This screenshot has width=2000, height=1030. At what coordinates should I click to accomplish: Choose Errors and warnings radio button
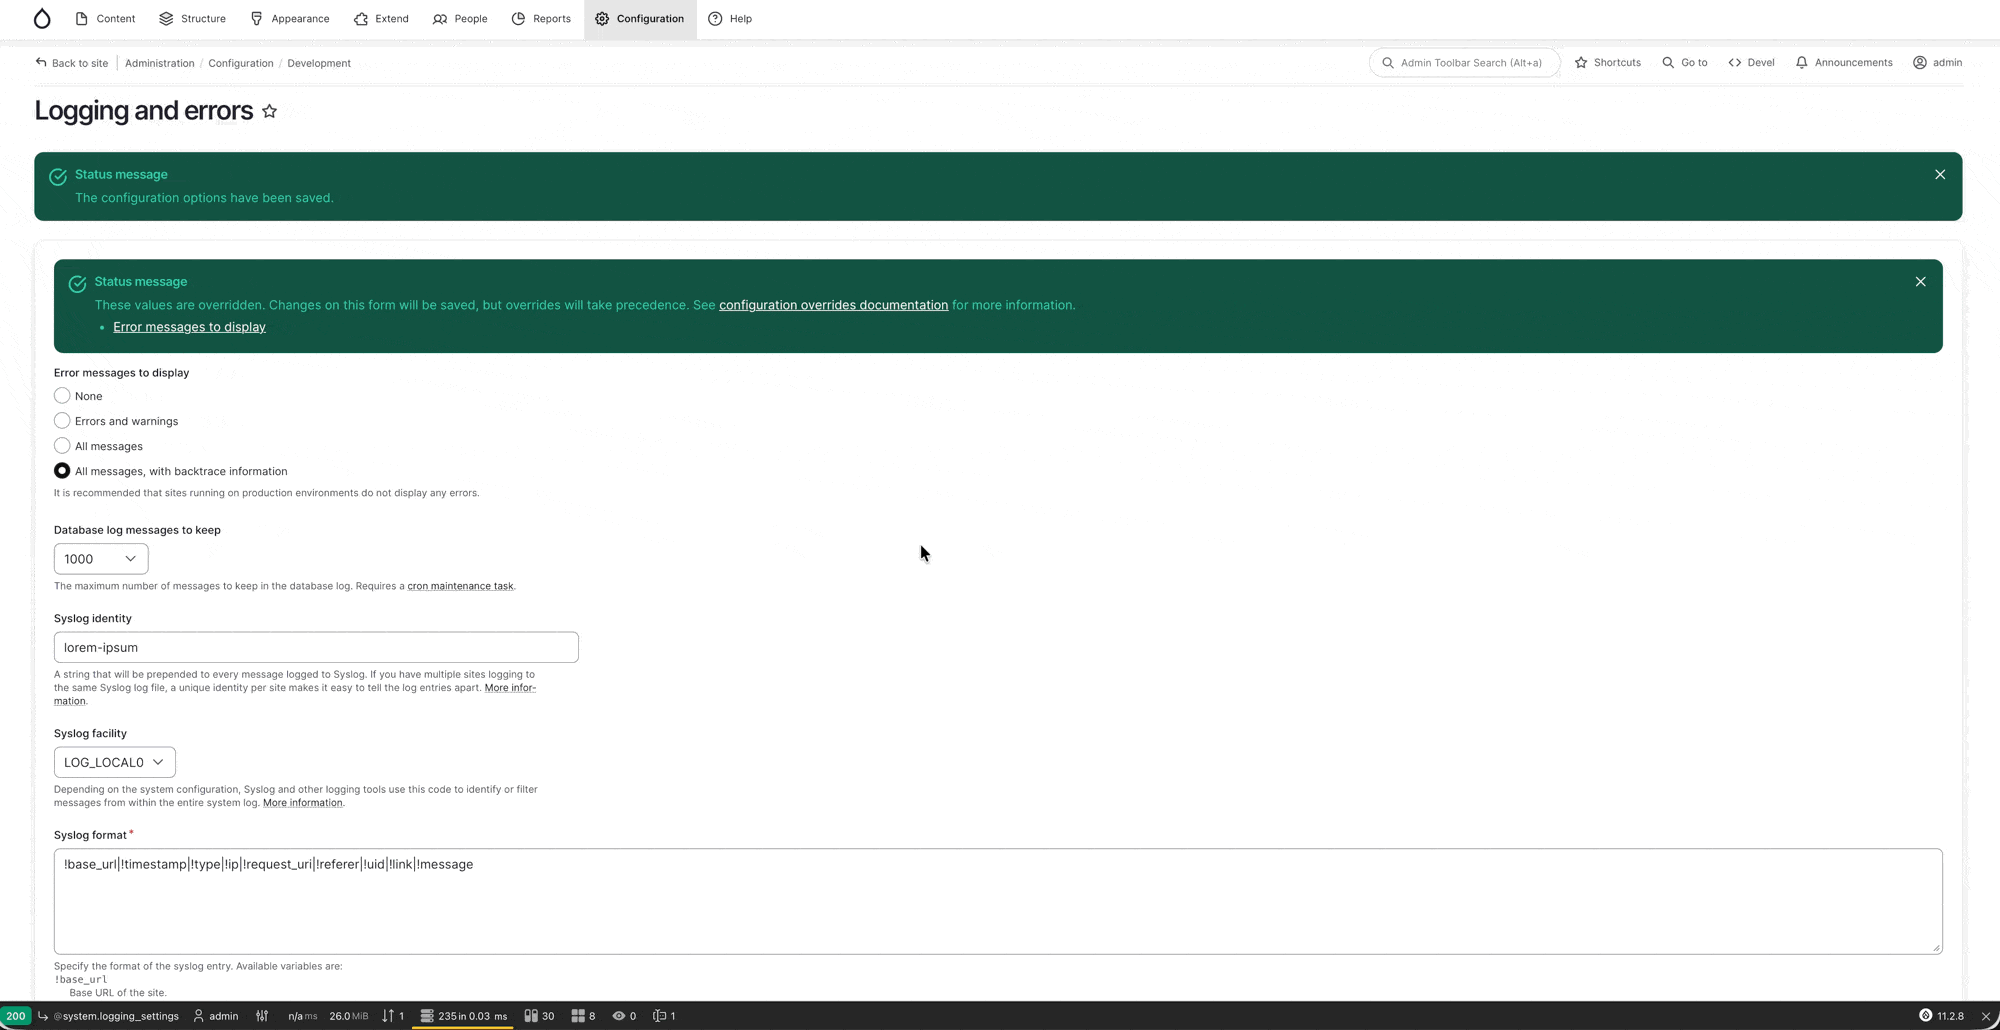62,421
